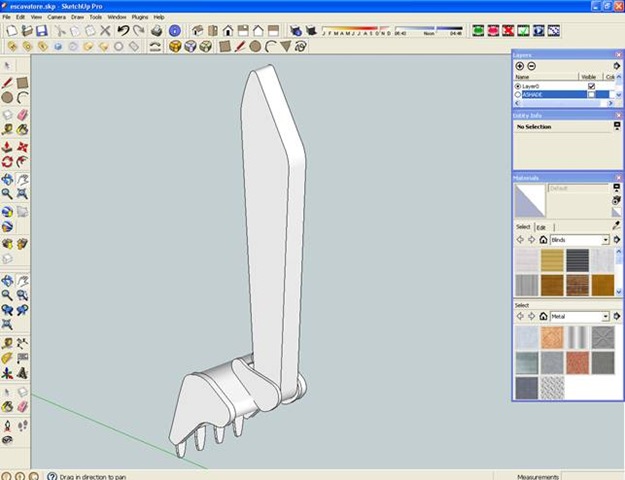This screenshot has height=480, width=625.
Task: Click the Erase (X) icon in toolbar
Action: point(105,31)
